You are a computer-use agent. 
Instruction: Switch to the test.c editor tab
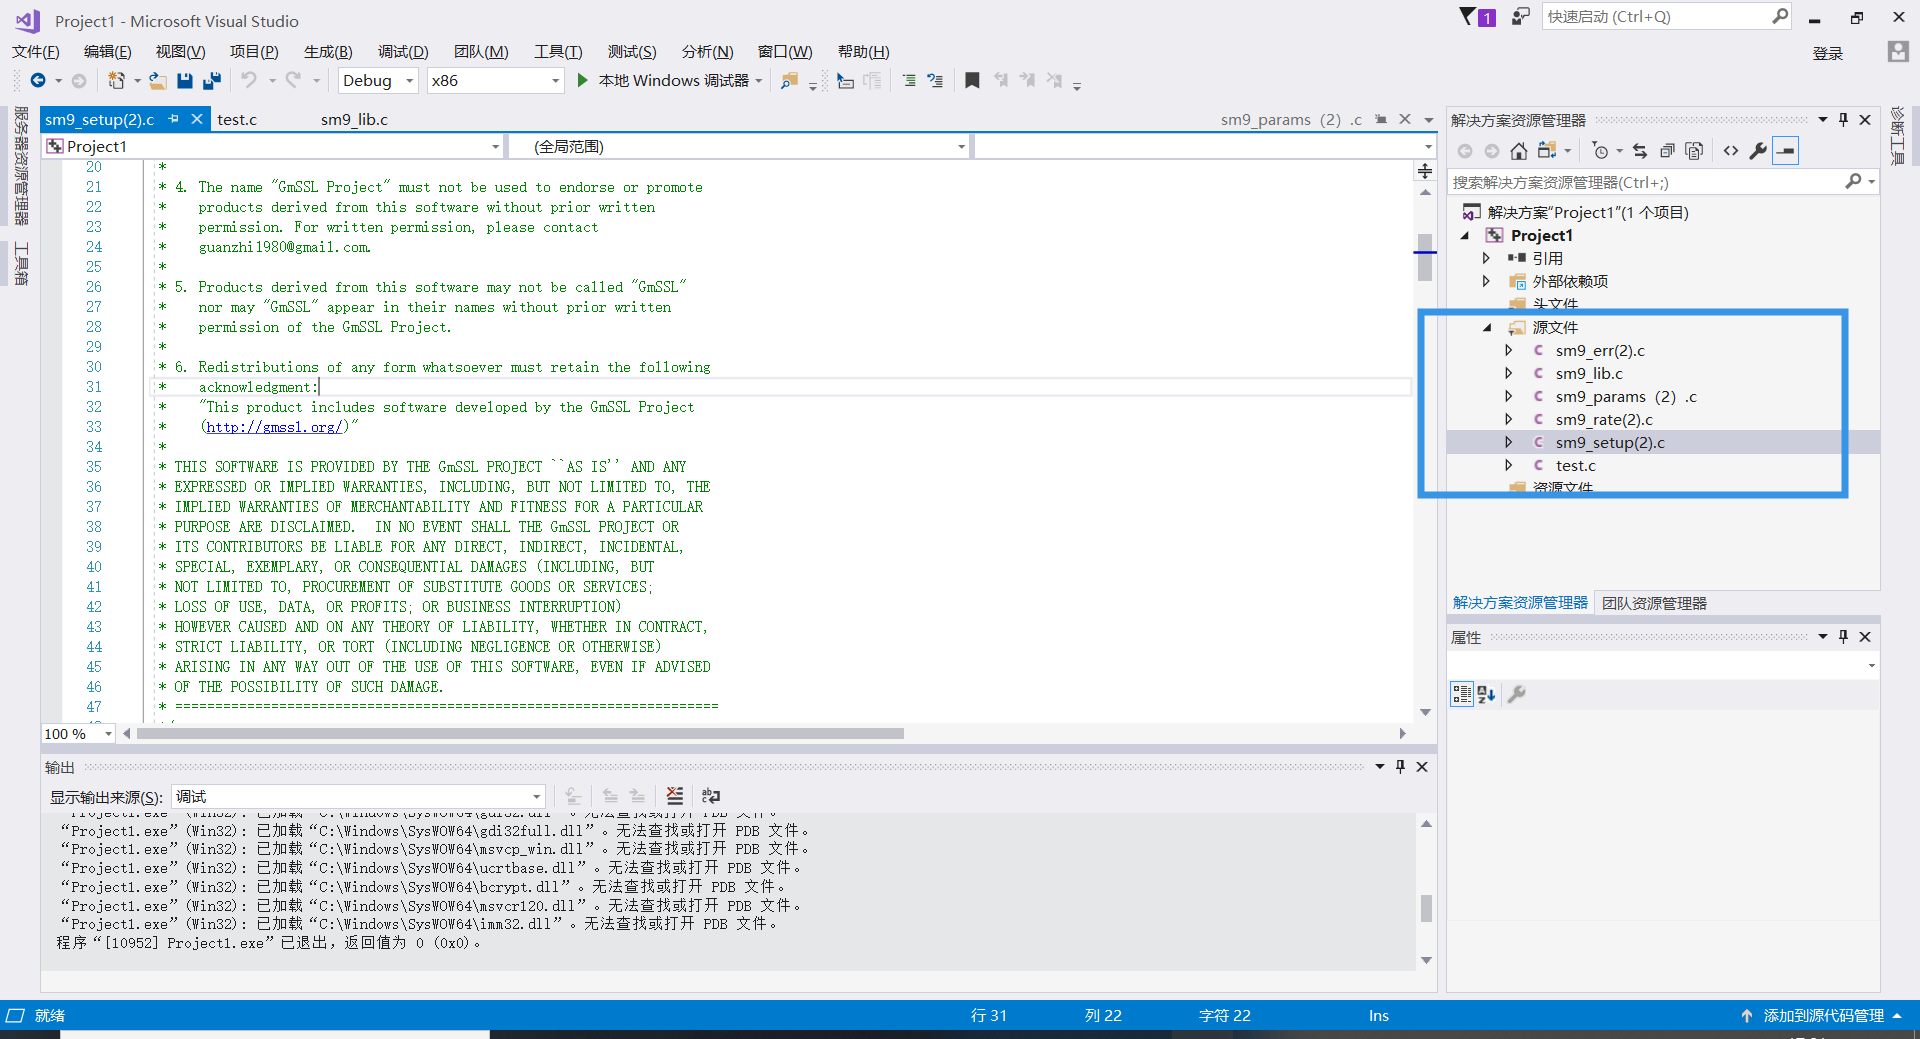click(237, 120)
